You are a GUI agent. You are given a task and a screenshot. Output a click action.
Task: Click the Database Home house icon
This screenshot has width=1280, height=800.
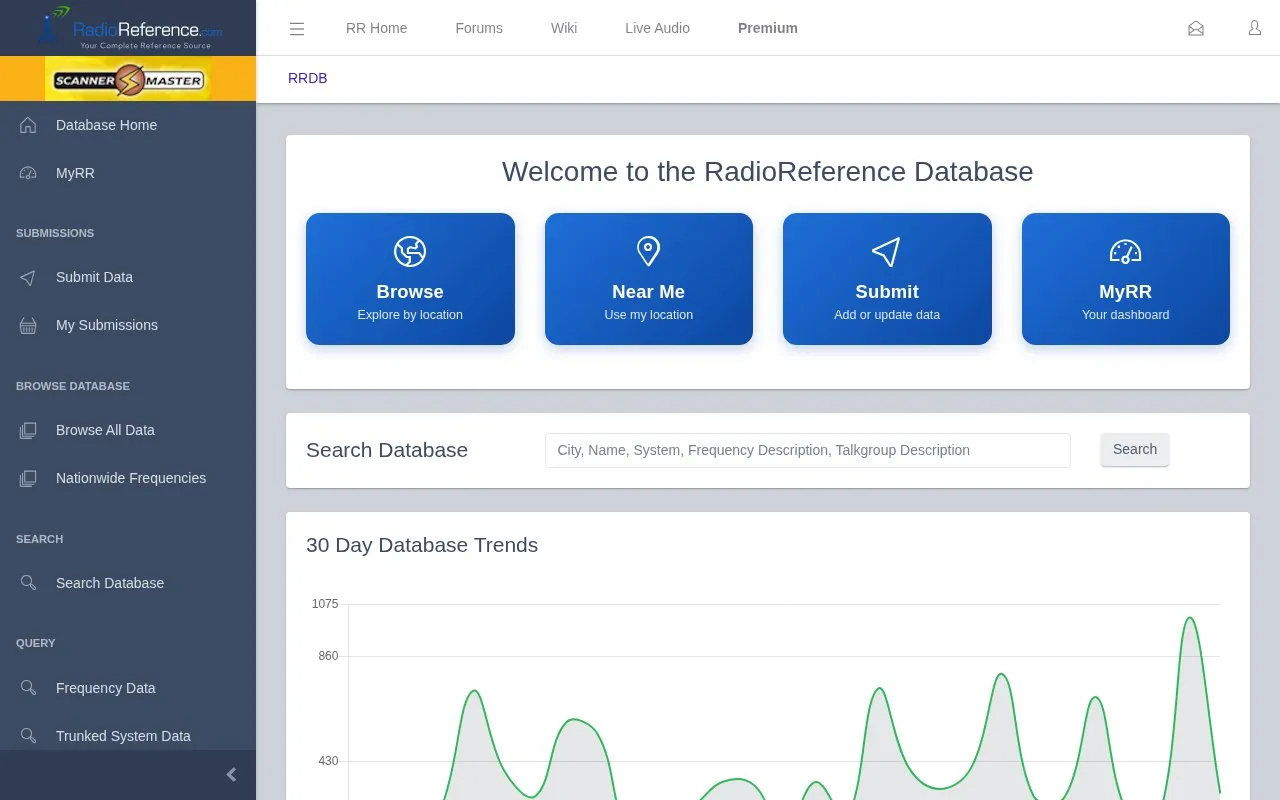pyautogui.click(x=28, y=125)
